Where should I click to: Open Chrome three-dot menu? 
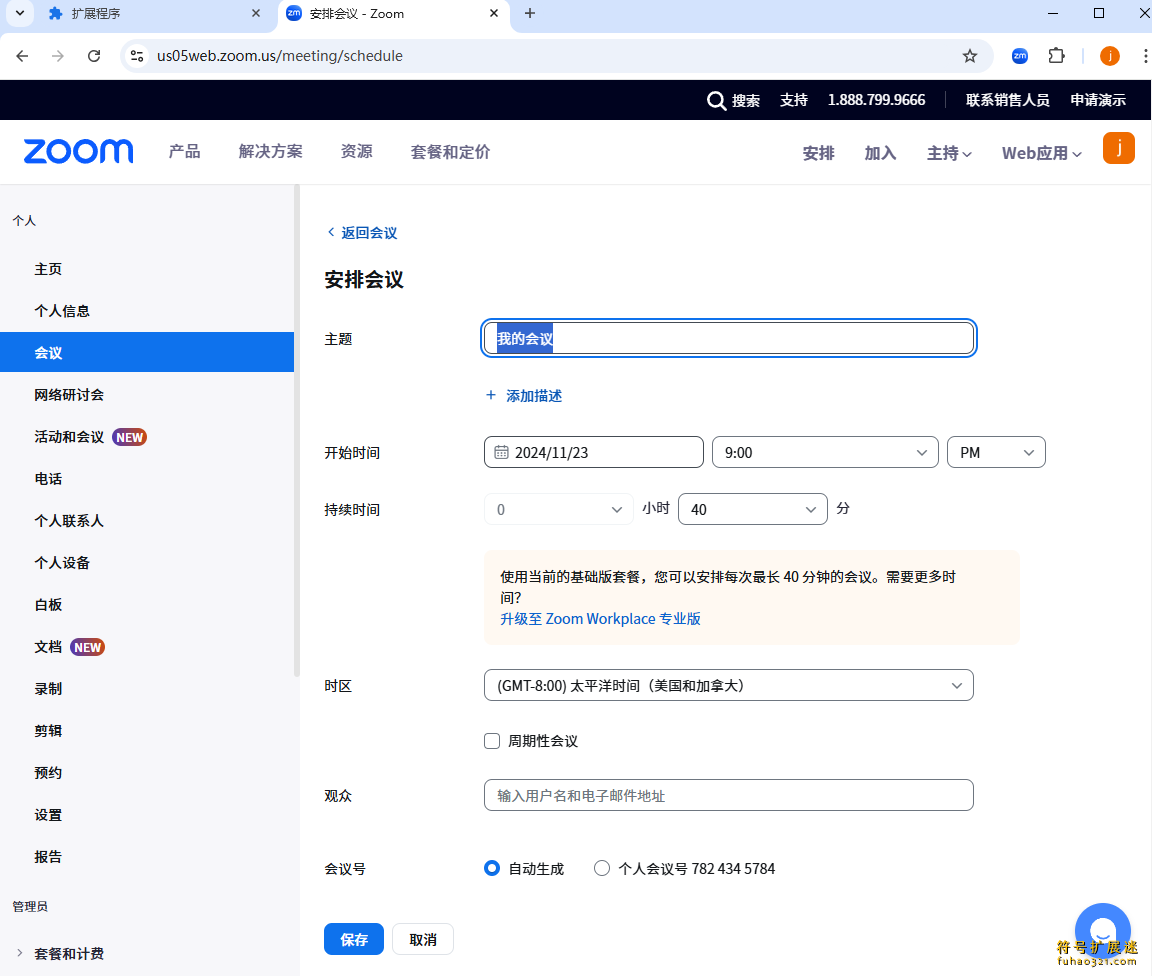pyautogui.click(x=1145, y=56)
